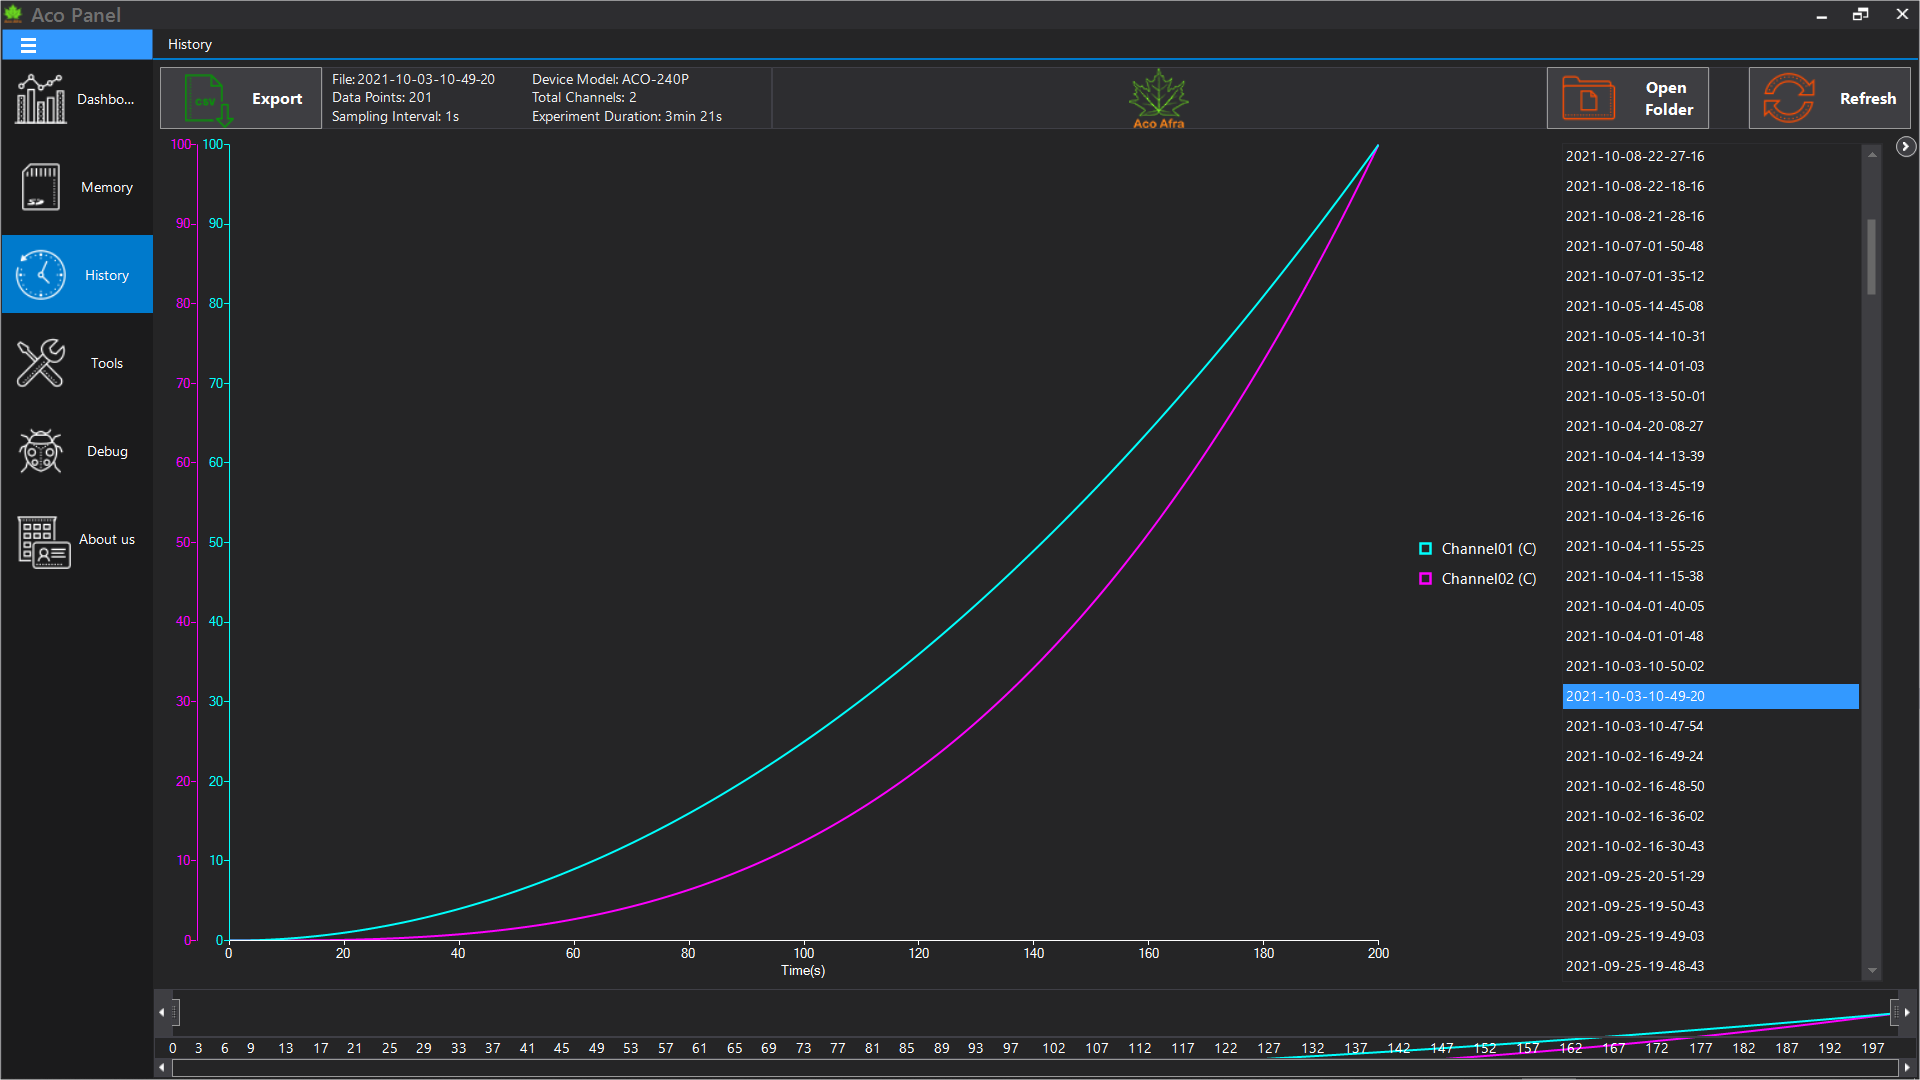The height and width of the screenshot is (1080, 1920).
Task: Click range selector right arrow
Action: coord(1907,1012)
